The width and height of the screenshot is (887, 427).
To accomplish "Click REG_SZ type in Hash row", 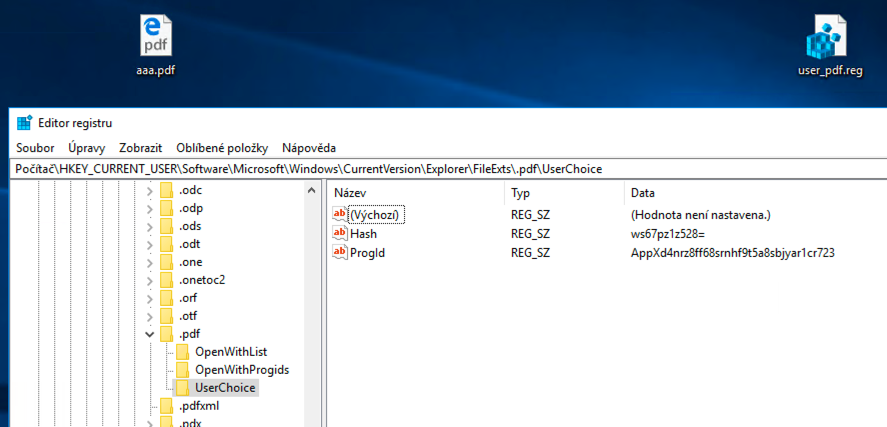I will point(530,234).
